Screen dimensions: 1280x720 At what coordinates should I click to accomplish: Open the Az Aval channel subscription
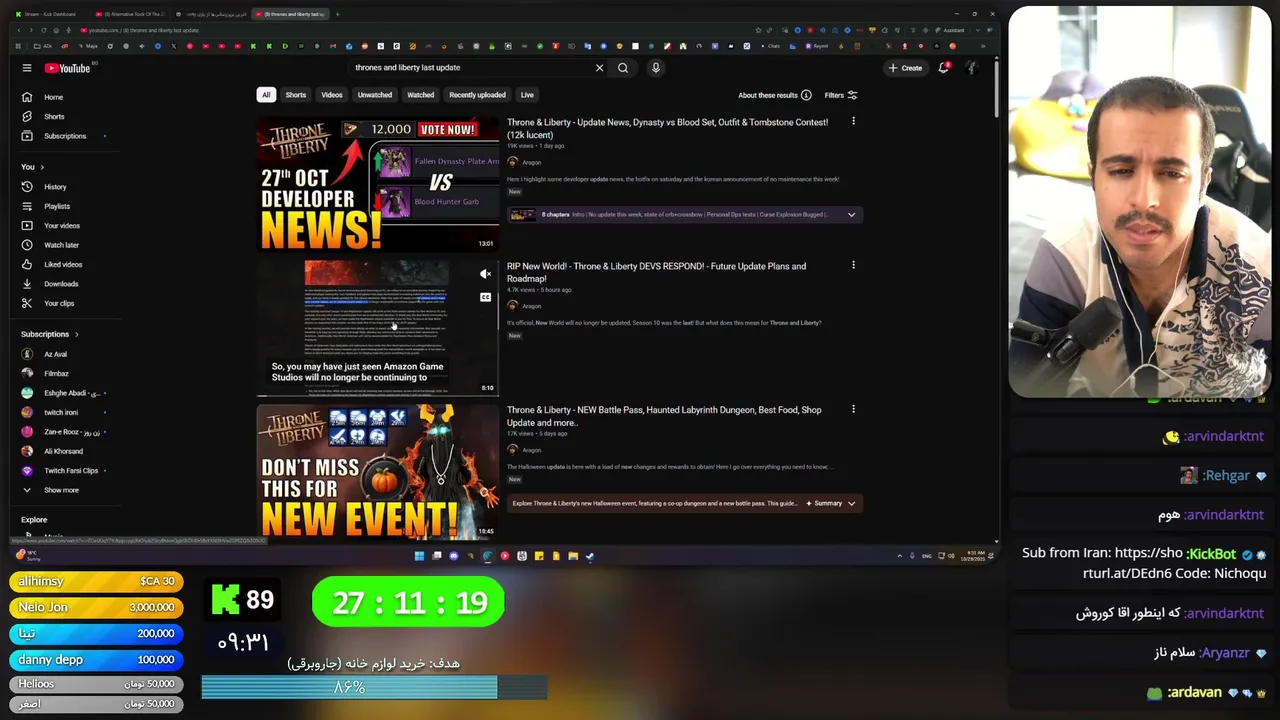[x=55, y=354]
